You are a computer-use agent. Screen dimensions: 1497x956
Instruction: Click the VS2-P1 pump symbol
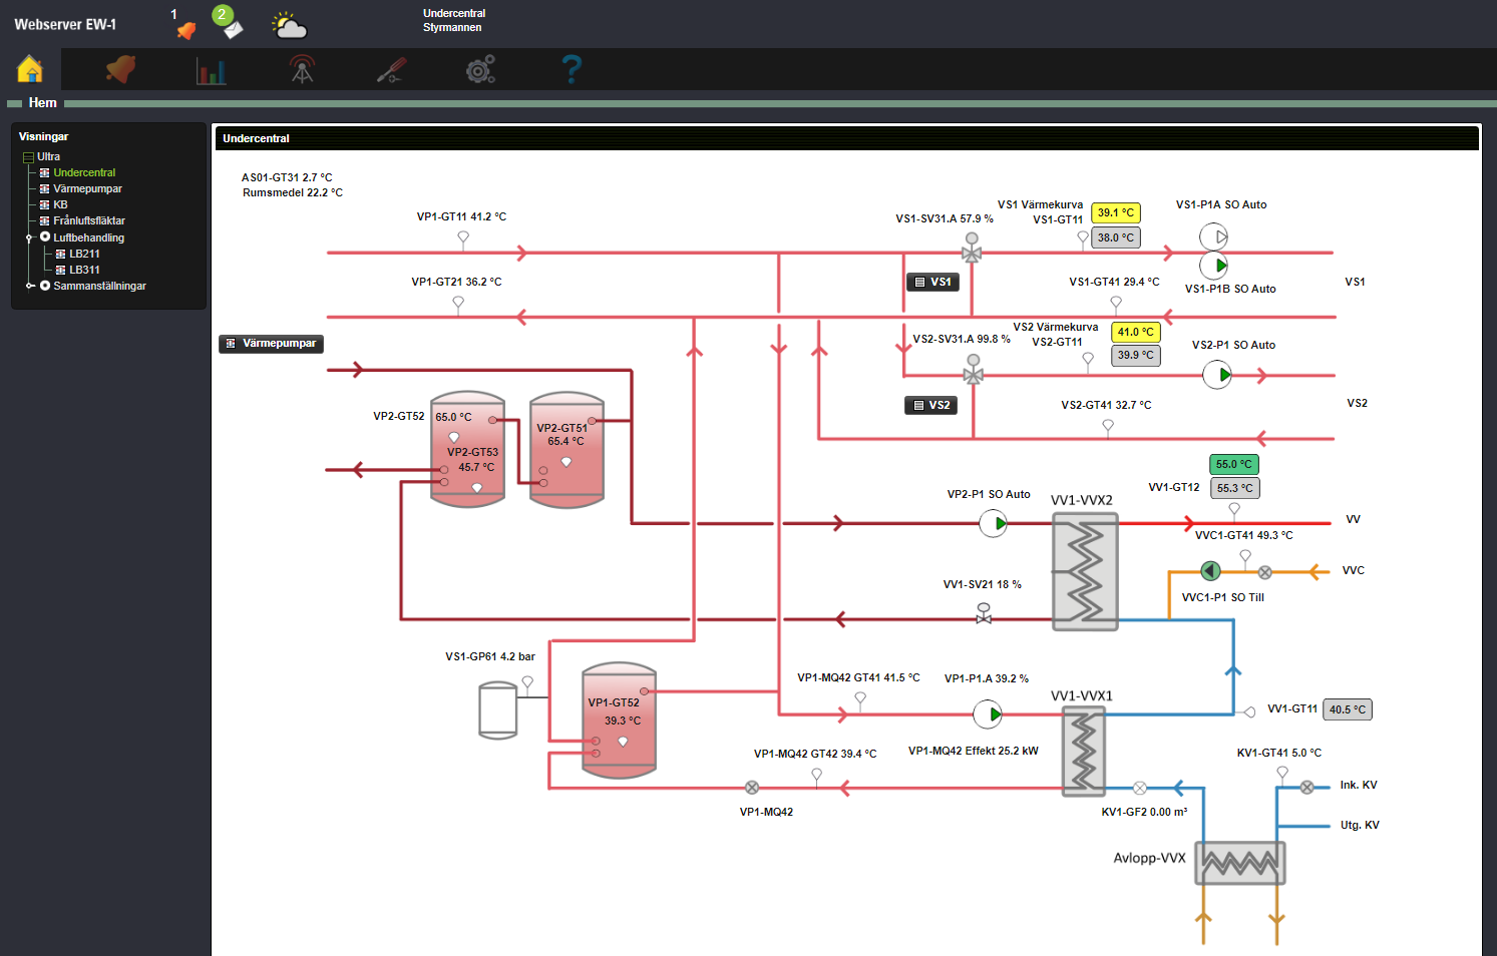point(1217,375)
